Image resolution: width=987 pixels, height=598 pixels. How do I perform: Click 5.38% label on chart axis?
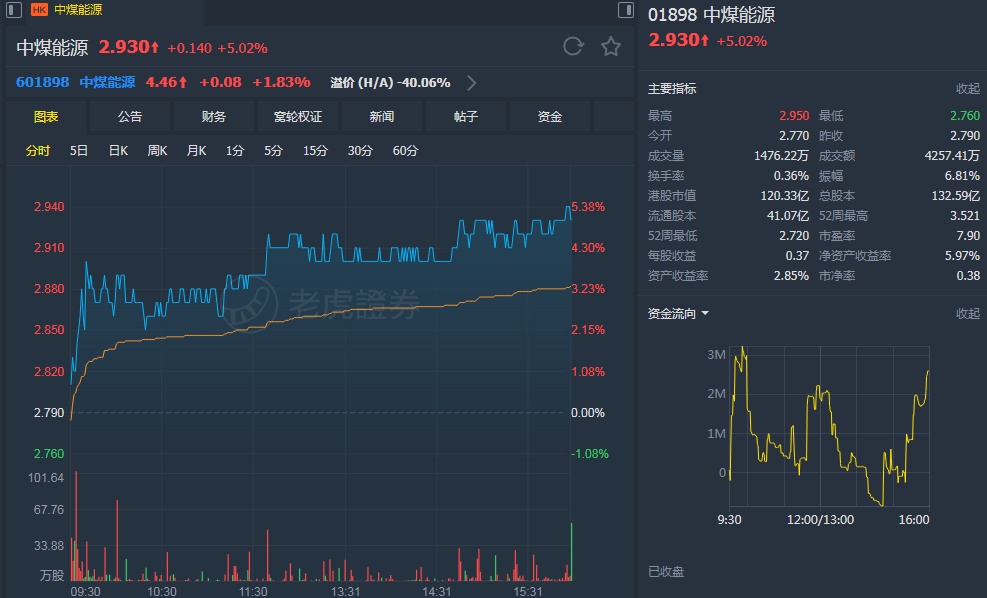coord(588,206)
